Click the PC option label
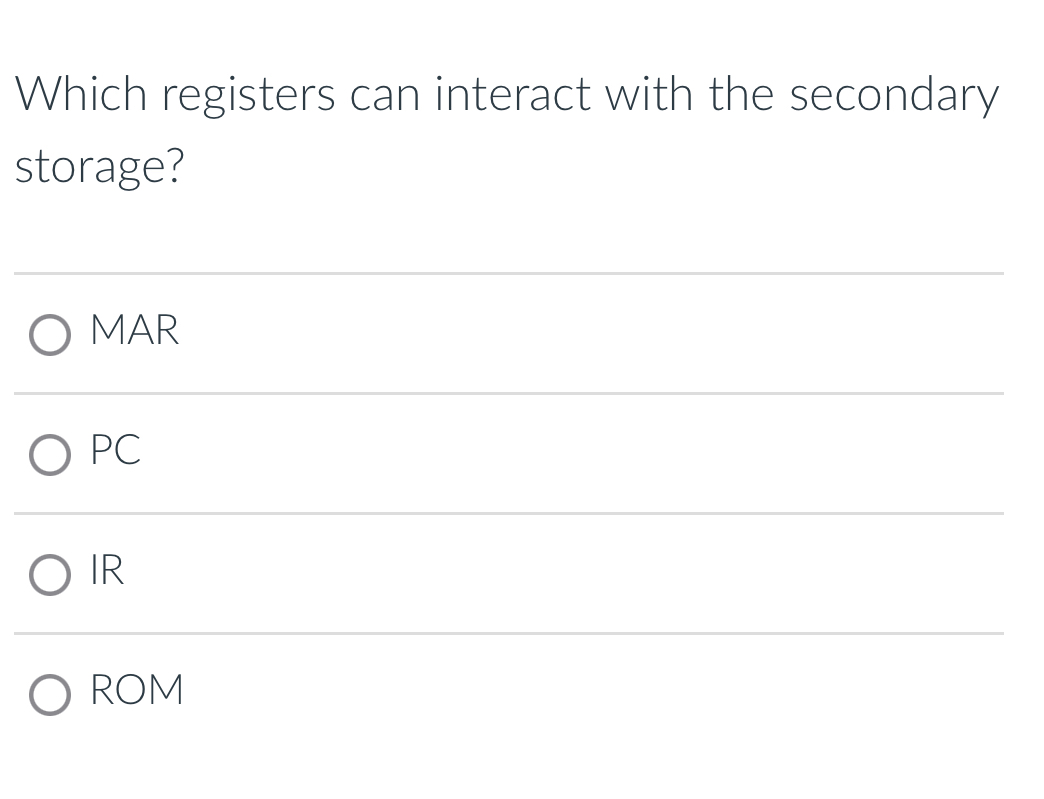Image resolution: width=1044 pixels, height=799 pixels. [114, 451]
